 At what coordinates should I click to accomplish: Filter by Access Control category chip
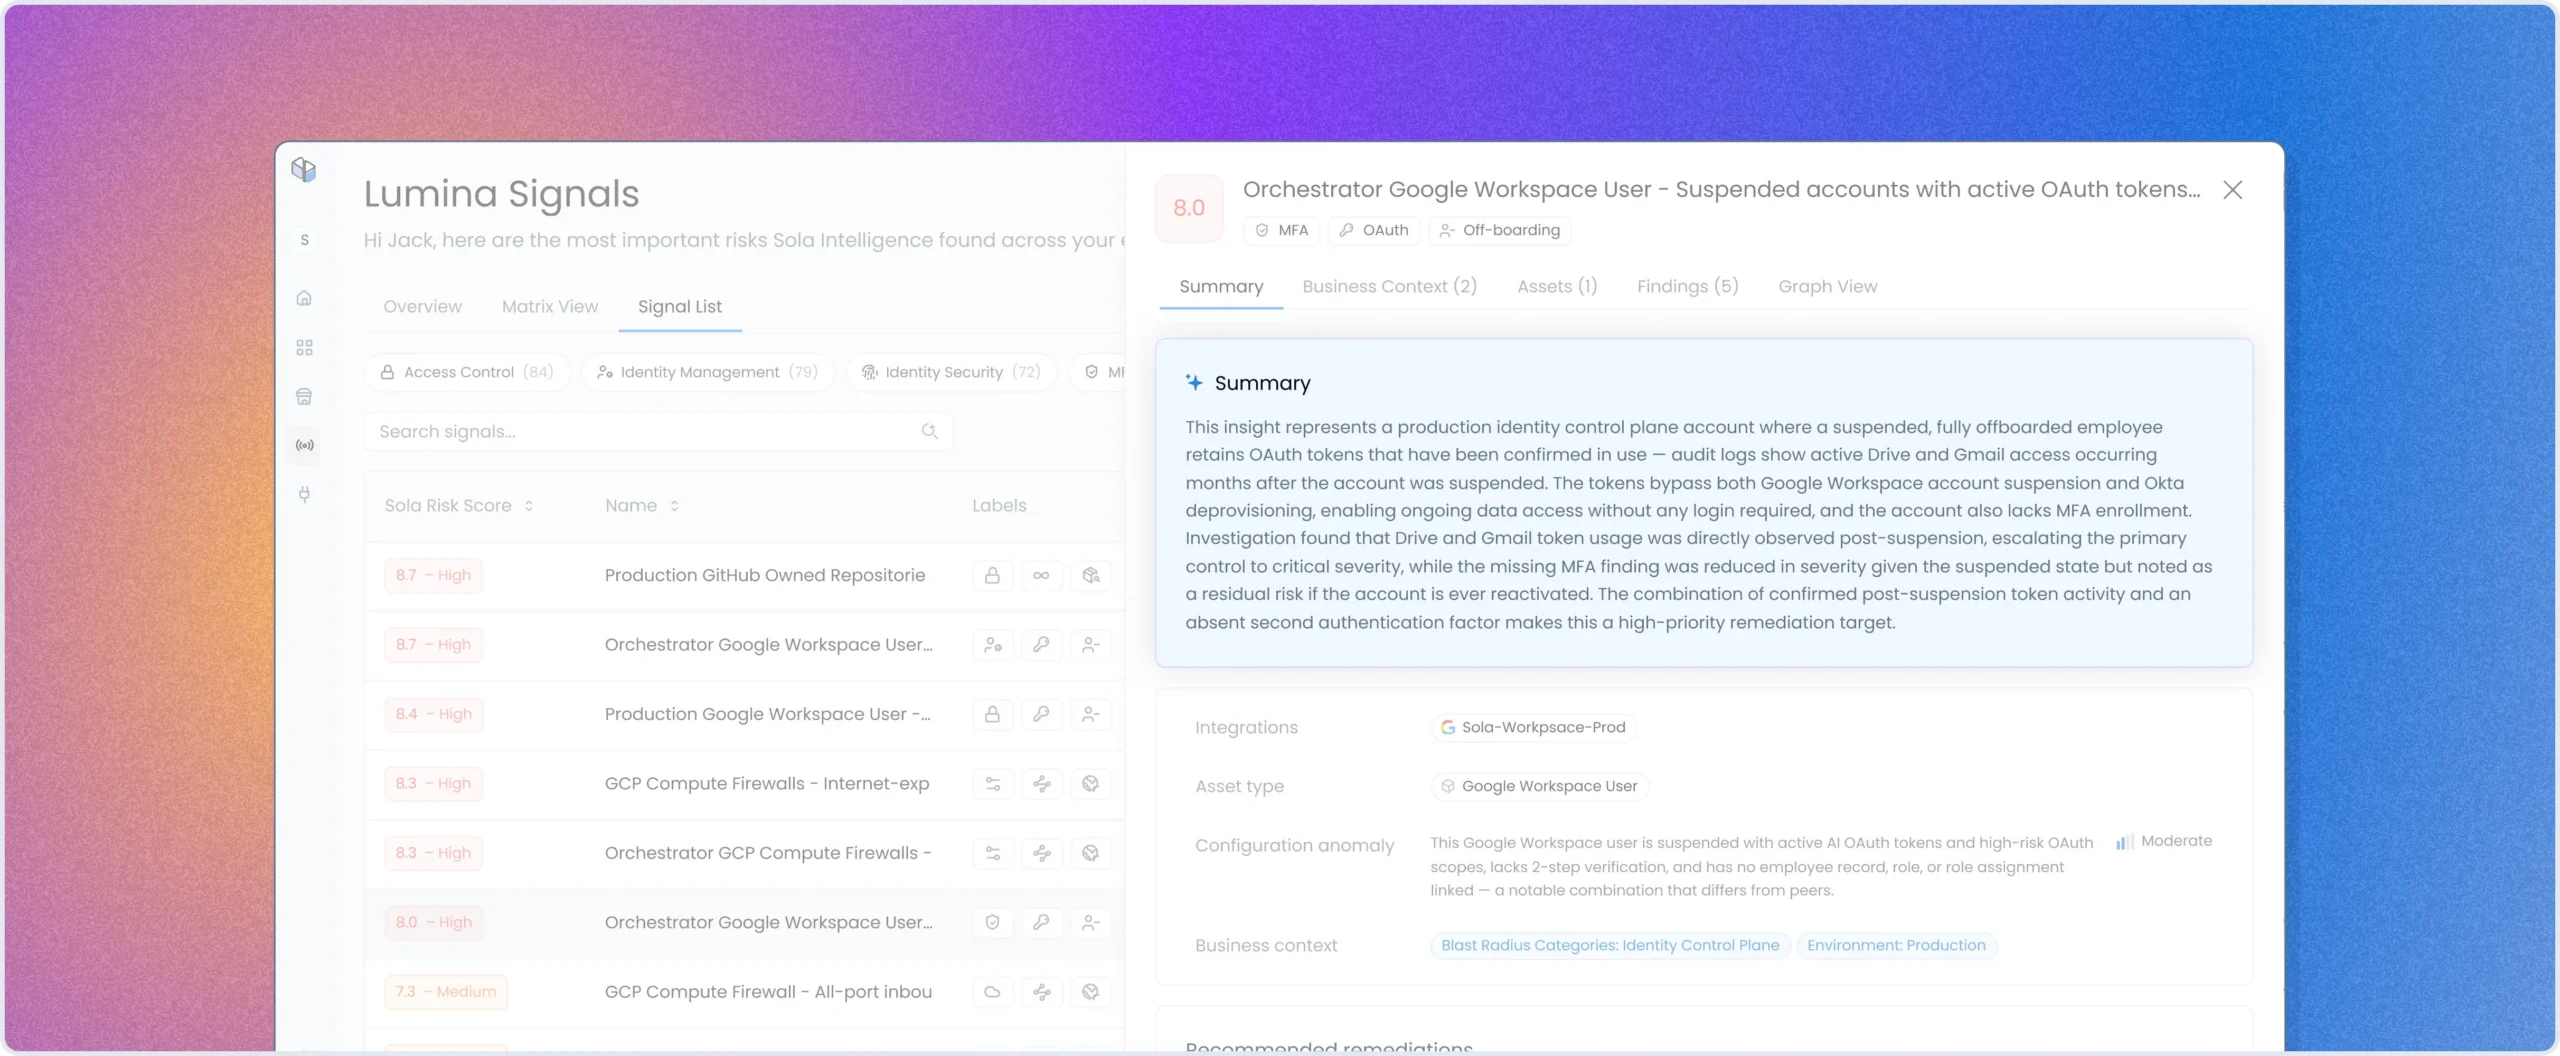(x=467, y=372)
